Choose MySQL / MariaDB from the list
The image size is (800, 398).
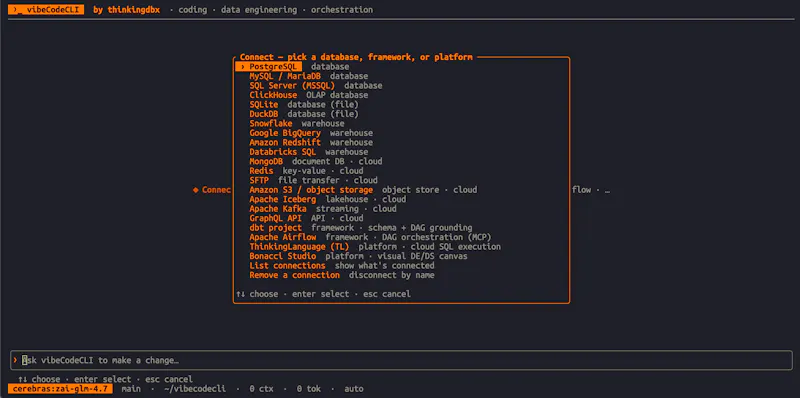click(309, 76)
